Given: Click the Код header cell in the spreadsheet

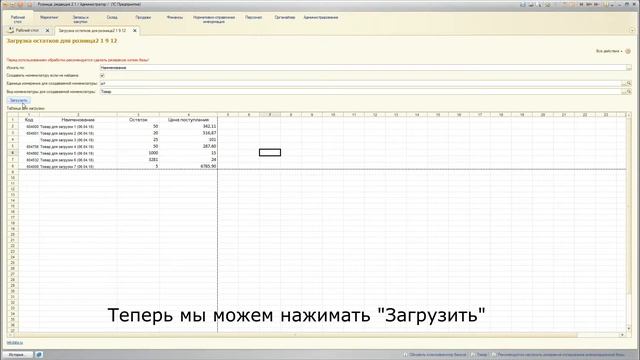Looking at the screenshot, I should (x=29, y=120).
